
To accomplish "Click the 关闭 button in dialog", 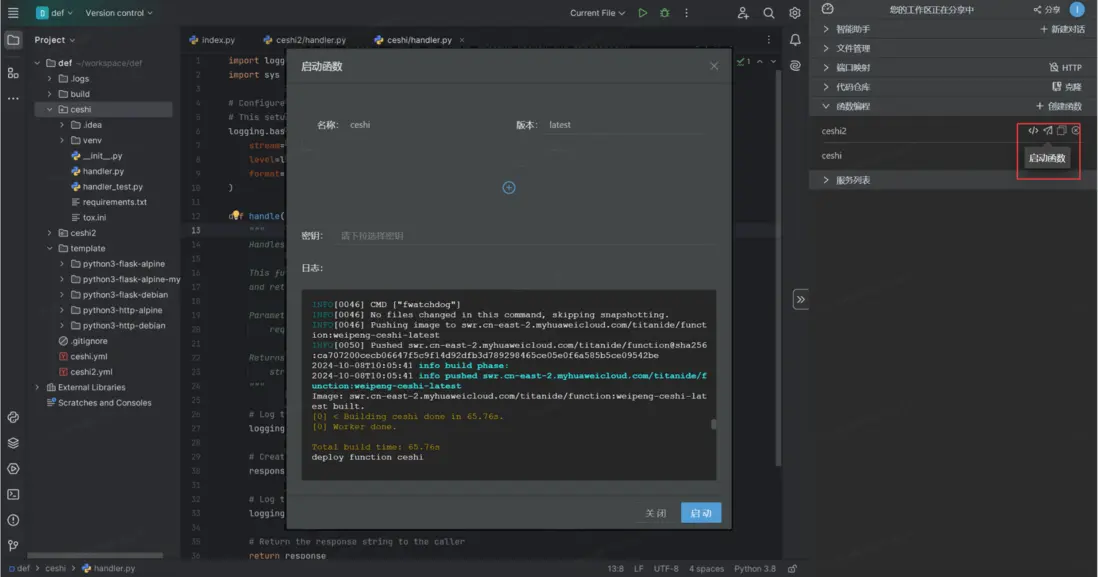I will tap(655, 513).
